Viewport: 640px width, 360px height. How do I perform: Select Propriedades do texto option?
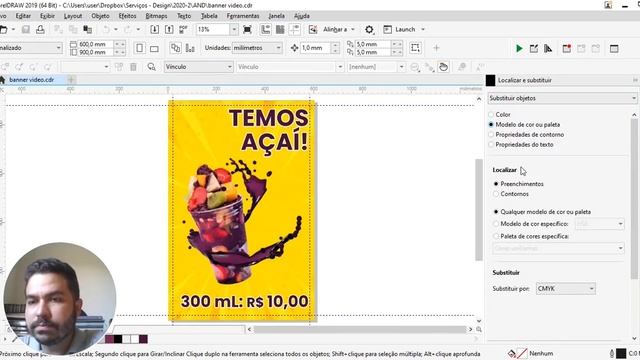point(491,144)
